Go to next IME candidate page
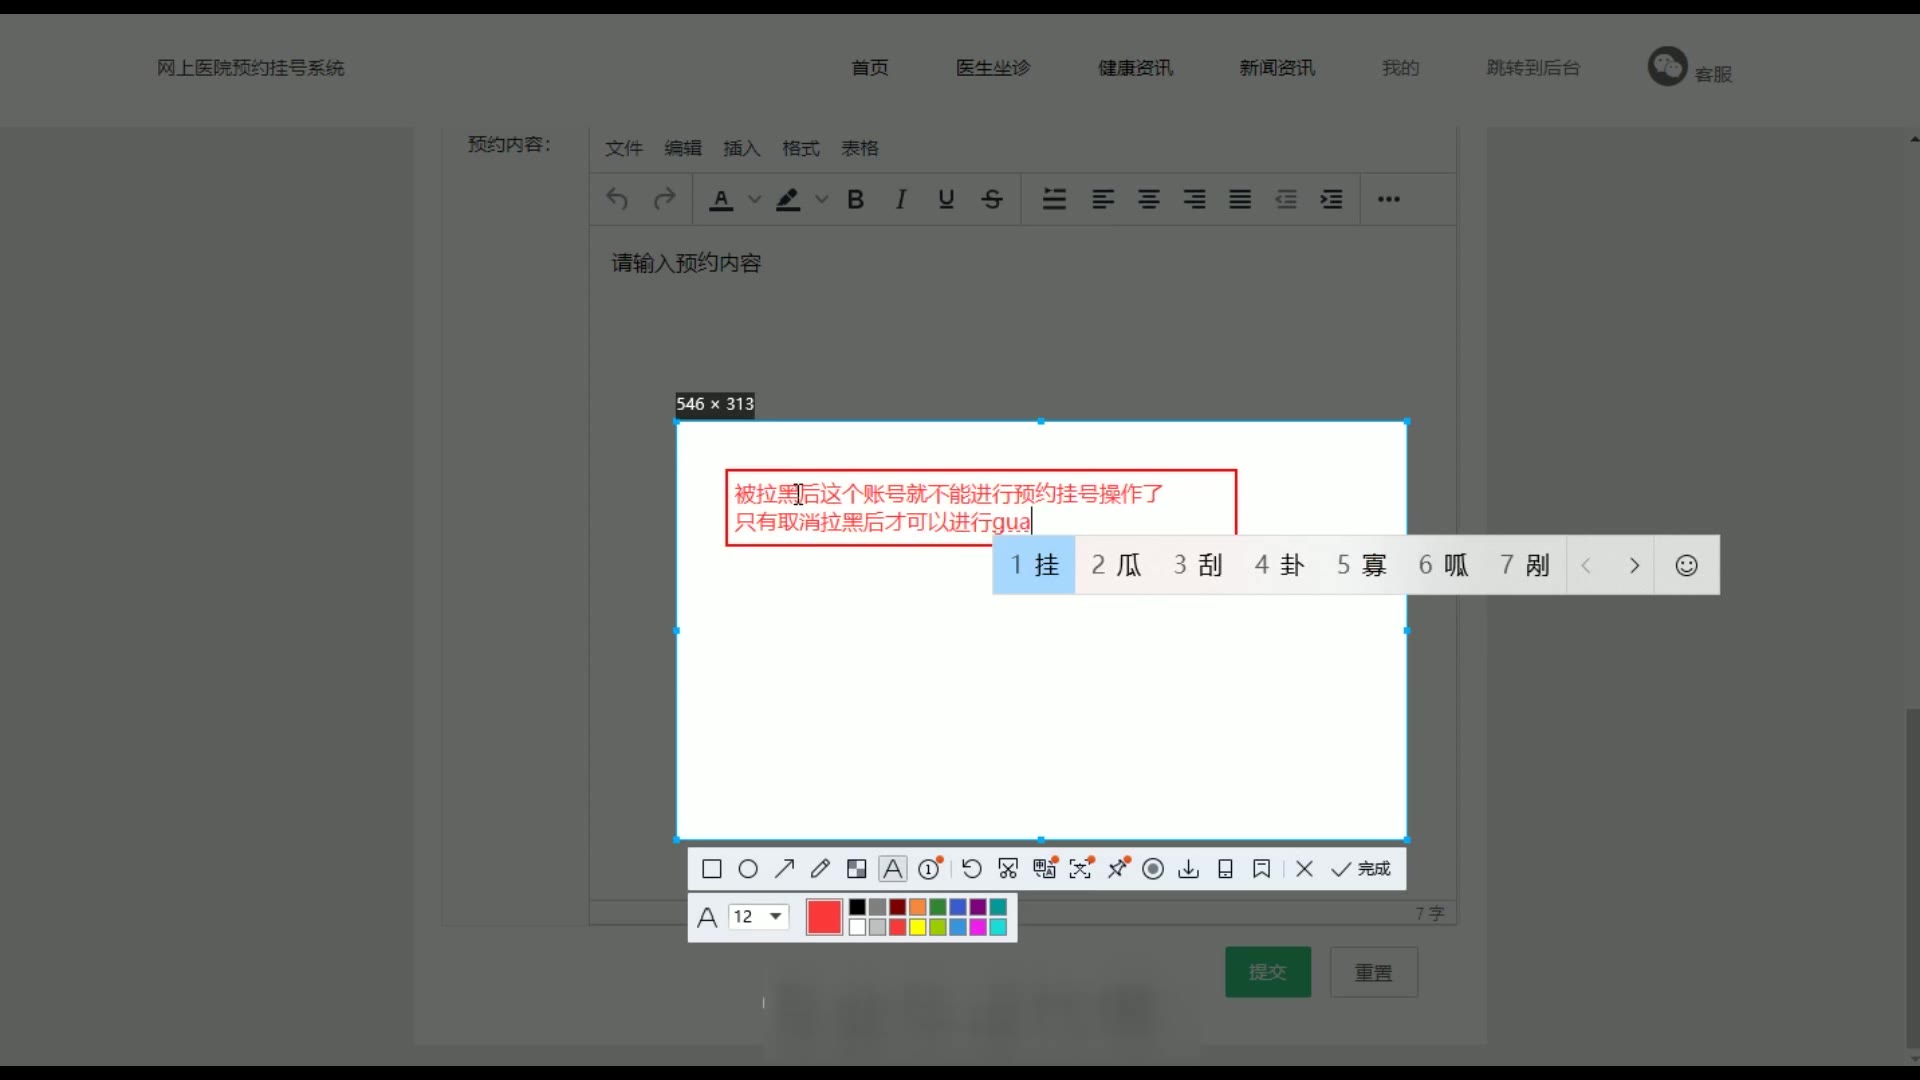The width and height of the screenshot is (1920, 1080). tap(1634, 566)
